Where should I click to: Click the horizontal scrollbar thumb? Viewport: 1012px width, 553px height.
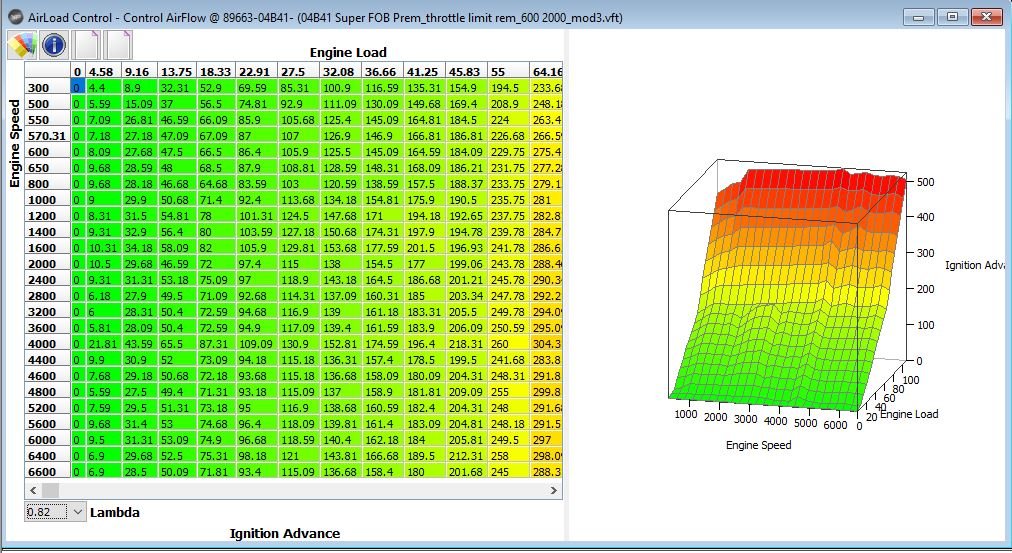tap(50, 490)
